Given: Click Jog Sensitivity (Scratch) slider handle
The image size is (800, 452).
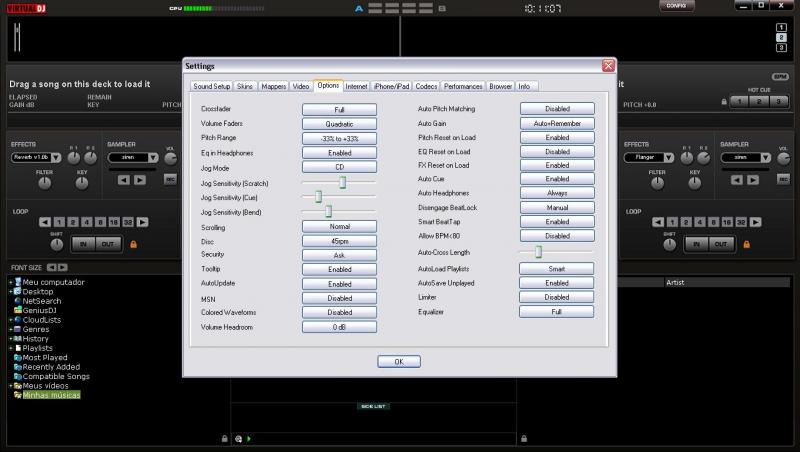Looking at the screenshot, I should click(x=343, y=182).
